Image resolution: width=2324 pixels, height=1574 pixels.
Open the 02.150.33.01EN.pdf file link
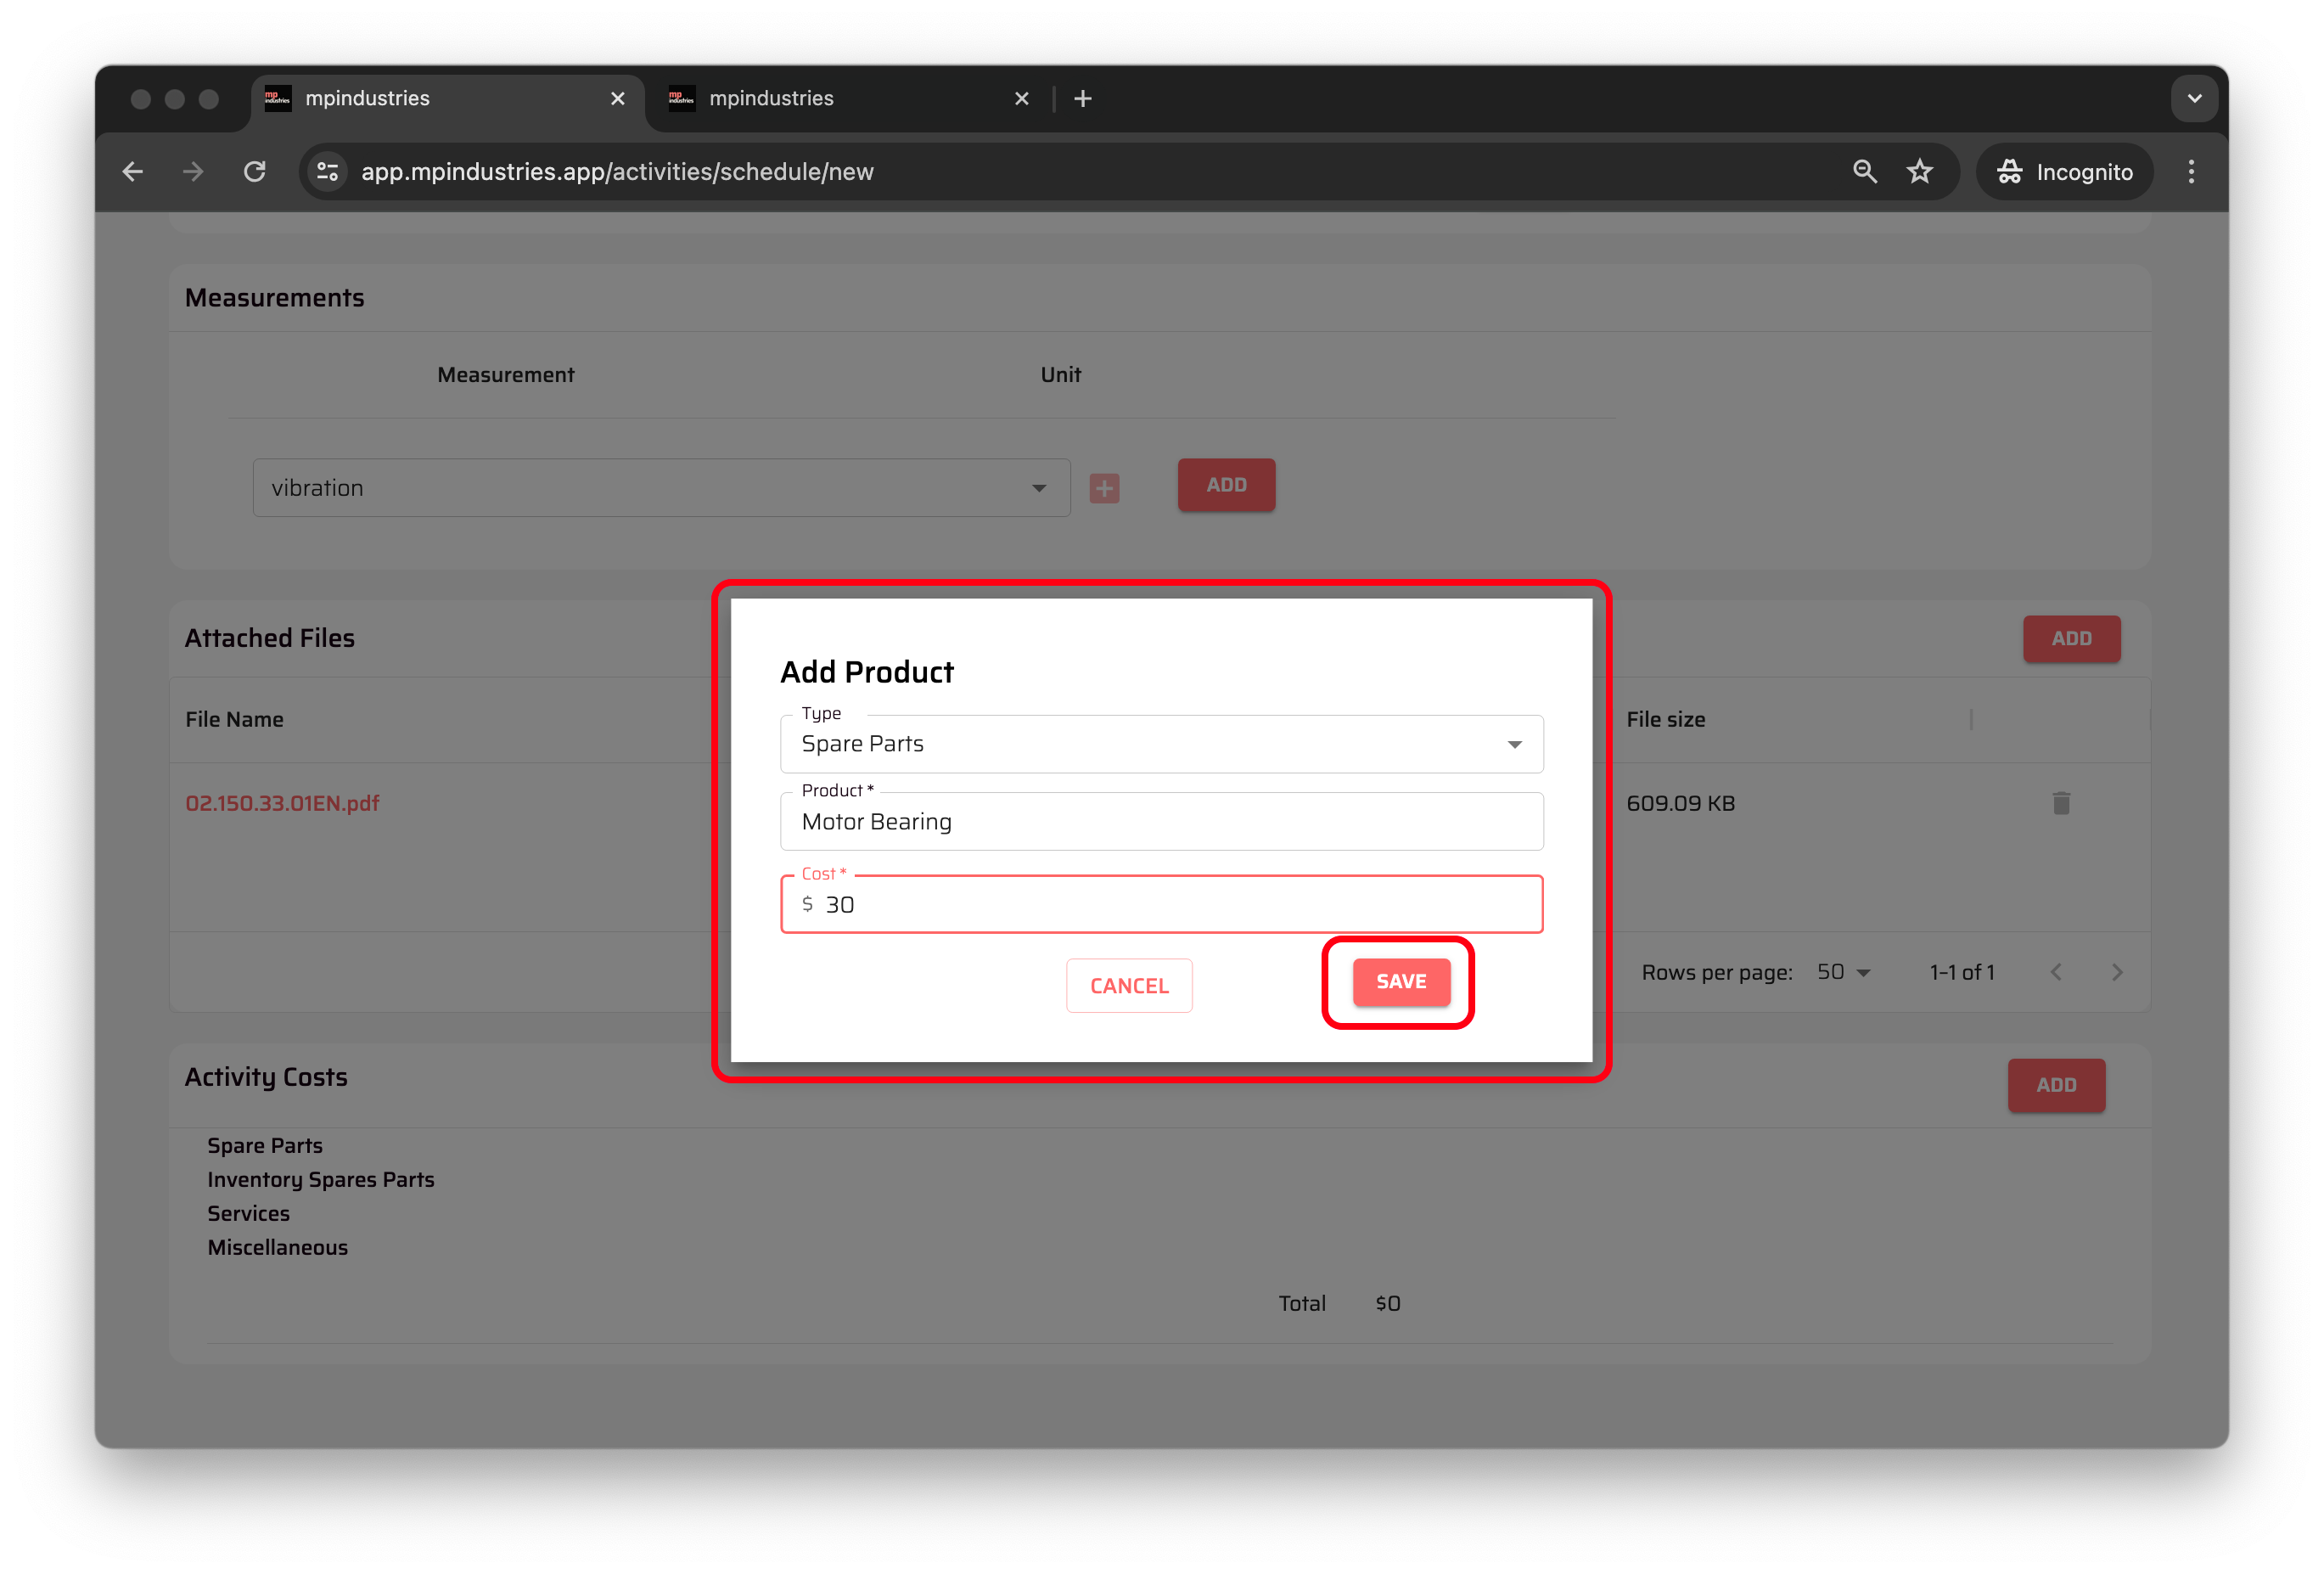[x=282, y=803]
